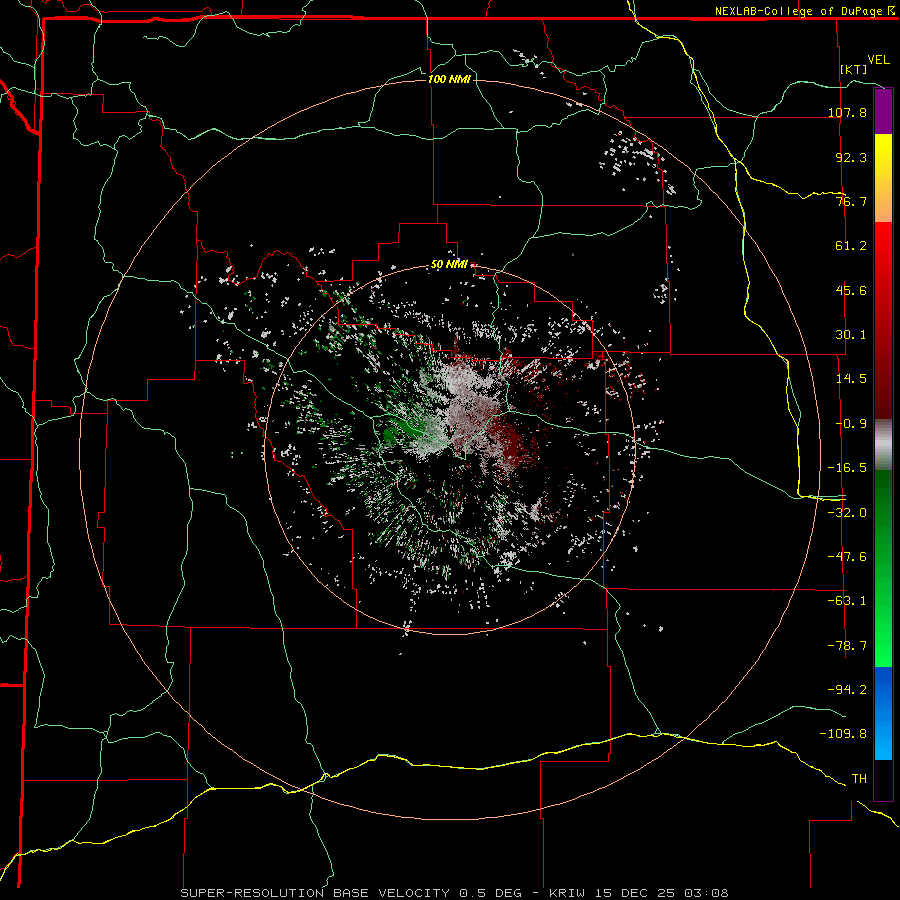Click the KRIW station identifier in caption
The height and width of the screenshot is (900, 900).
(567, 893)
